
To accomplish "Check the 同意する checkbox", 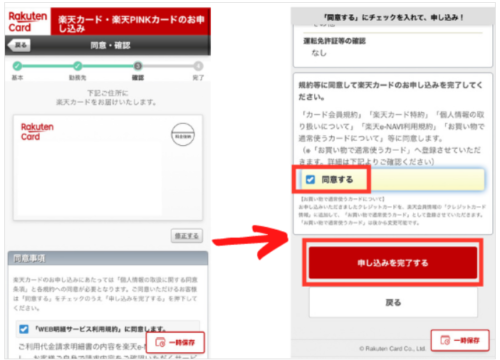I will [x=310, y=180].
